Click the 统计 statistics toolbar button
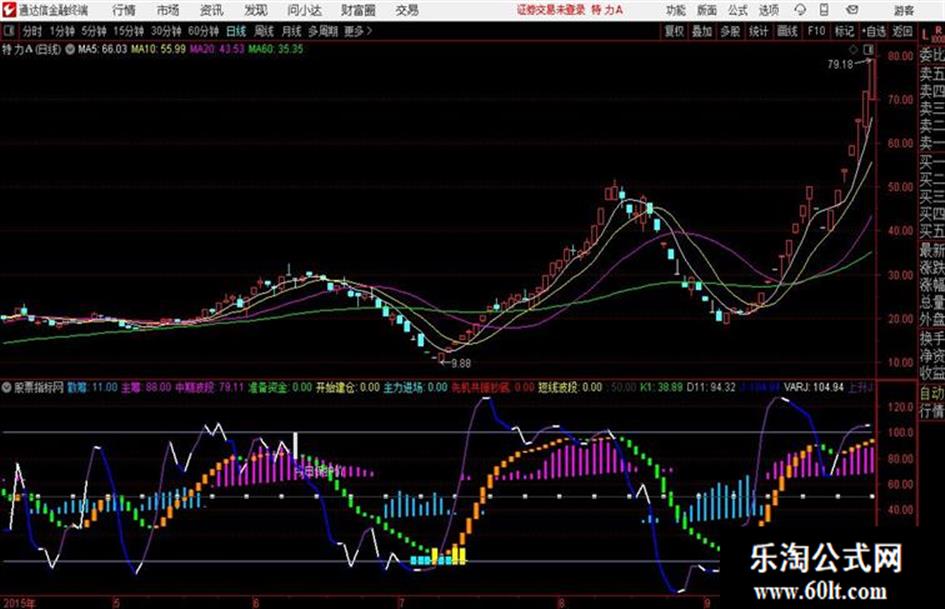The image size is (945, 609). [x=758, y=31]
